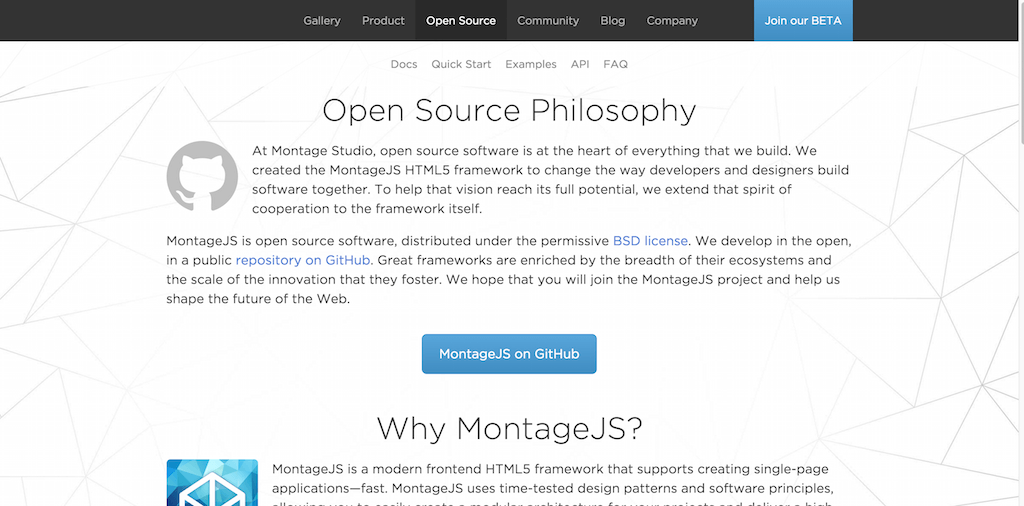This screenshot has height=506, width=1024.
Task: Click the GitHub Octocat logo icon
Action: click(202, 176)
